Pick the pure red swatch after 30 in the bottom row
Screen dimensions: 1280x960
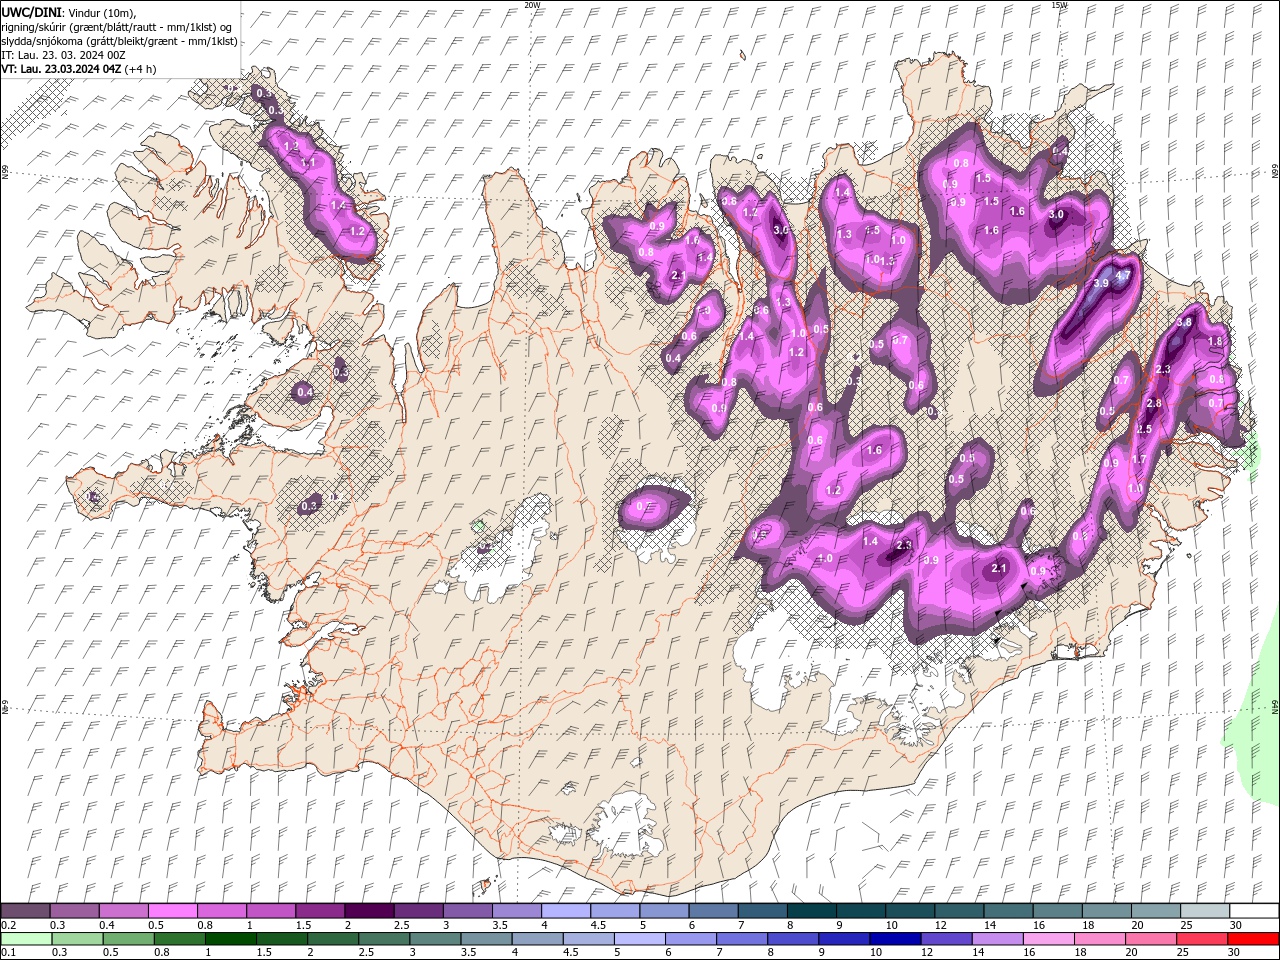point(1253,939)
